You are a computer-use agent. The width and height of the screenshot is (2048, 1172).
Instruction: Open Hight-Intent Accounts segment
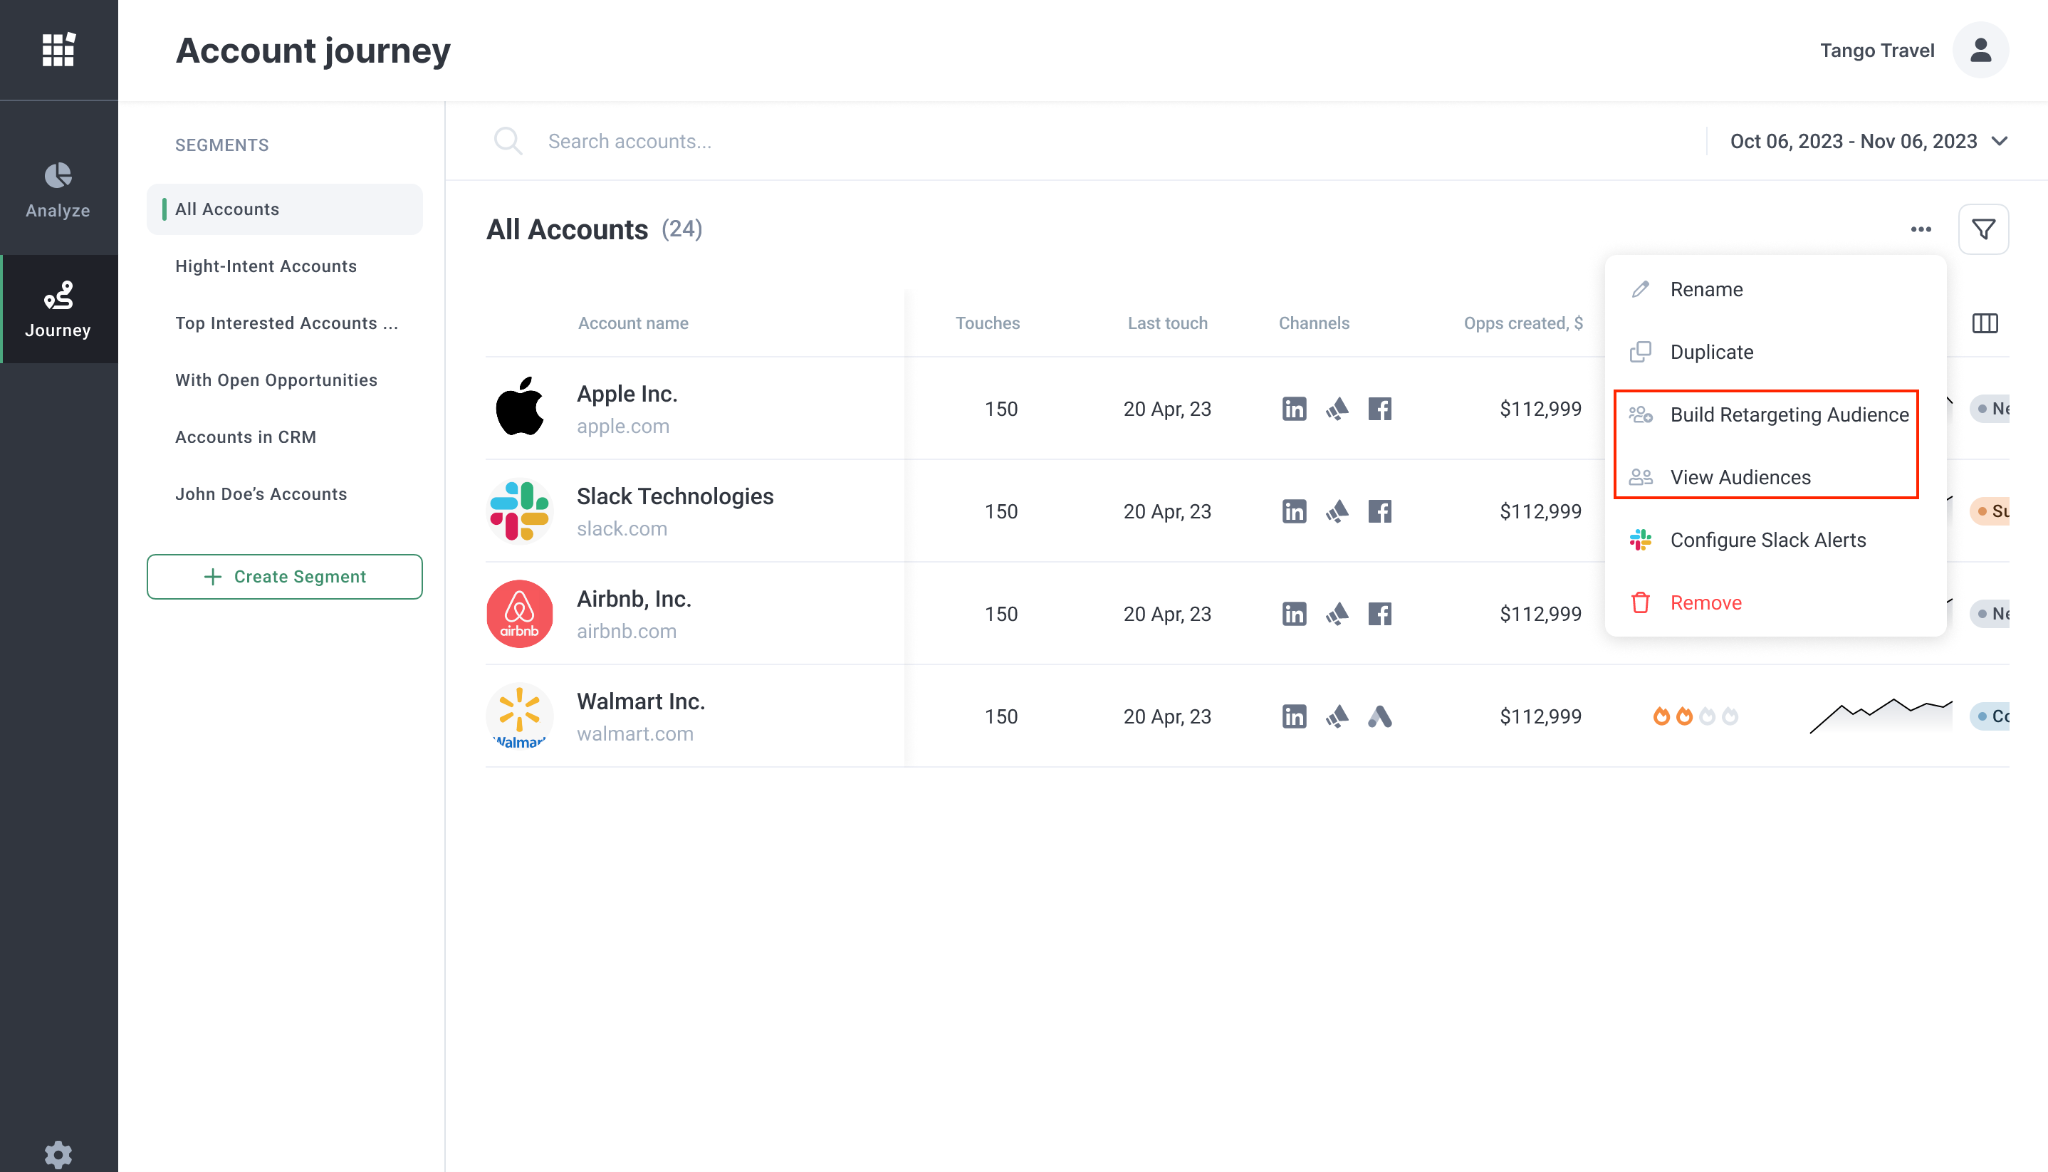[266, 266]
